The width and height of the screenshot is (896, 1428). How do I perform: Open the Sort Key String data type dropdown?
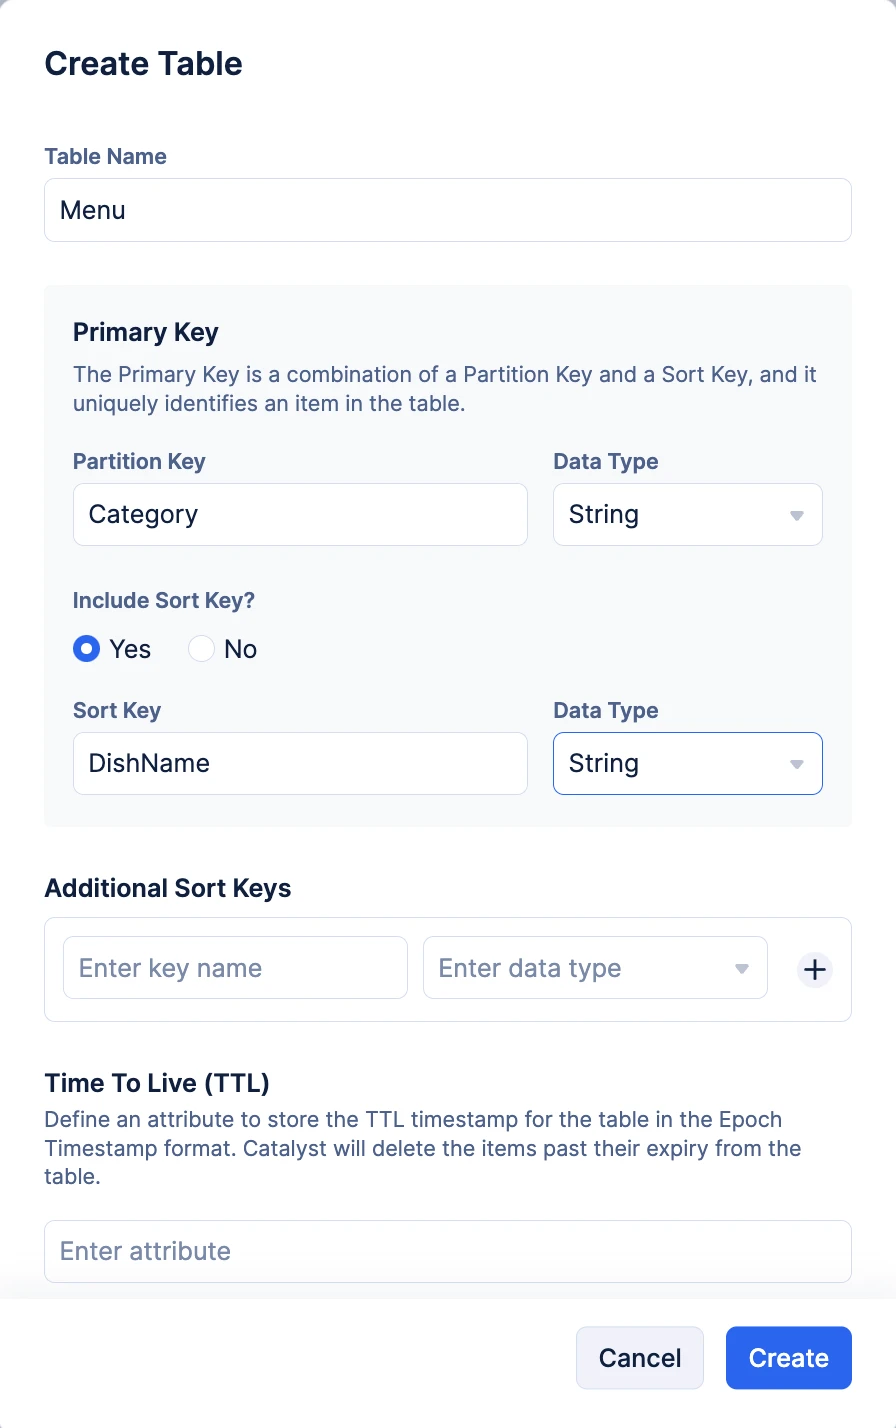pyautogui.click(x=688, y=764)
